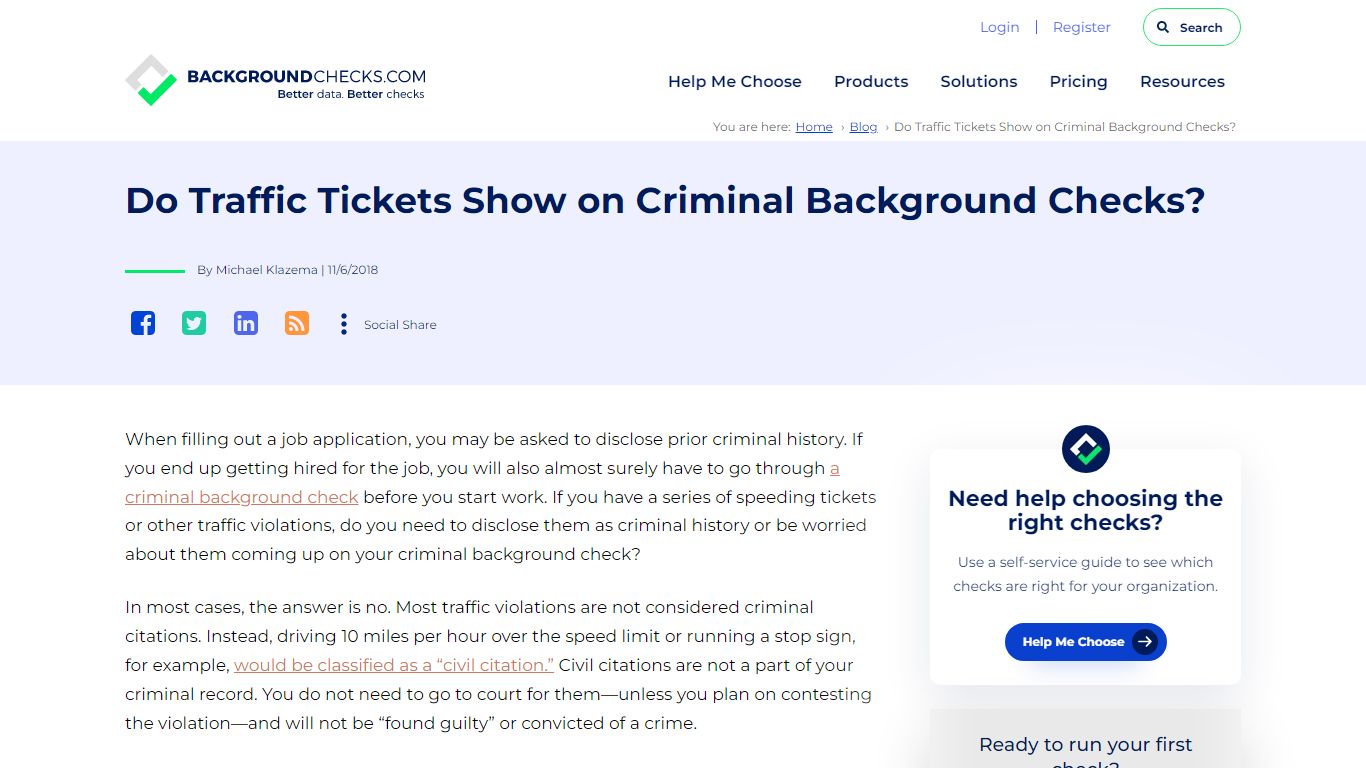Expand the Resources menu

coord(1182,82)
